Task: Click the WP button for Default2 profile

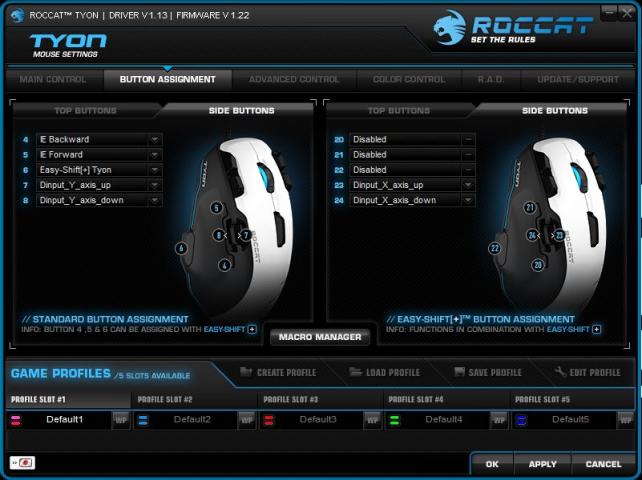Action: 246,420
